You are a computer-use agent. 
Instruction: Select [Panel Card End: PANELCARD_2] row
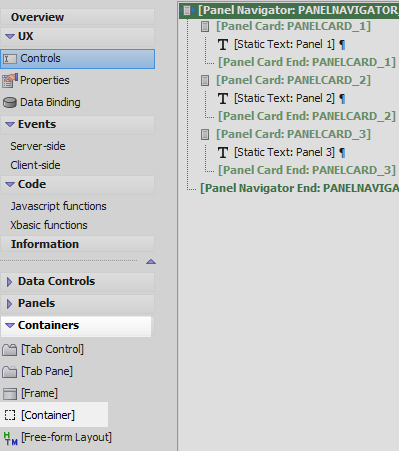[307, 116]
